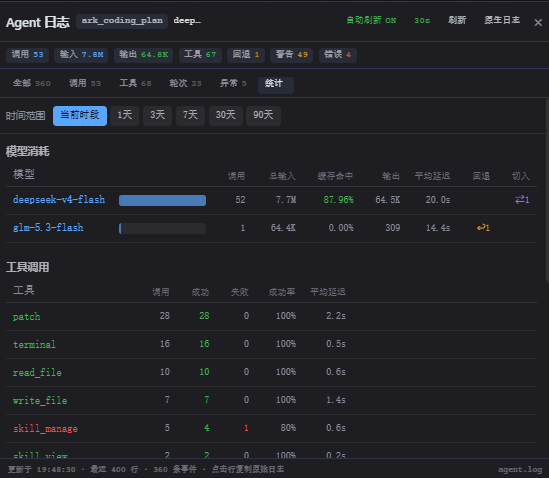
Task: Click the 失败 column header
Action: coord(240,292)
